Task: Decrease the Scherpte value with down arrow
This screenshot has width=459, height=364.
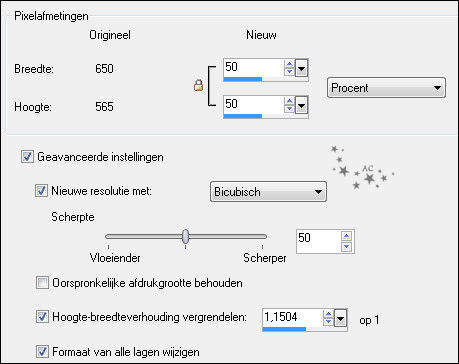Action: click(x=347, y=246)
